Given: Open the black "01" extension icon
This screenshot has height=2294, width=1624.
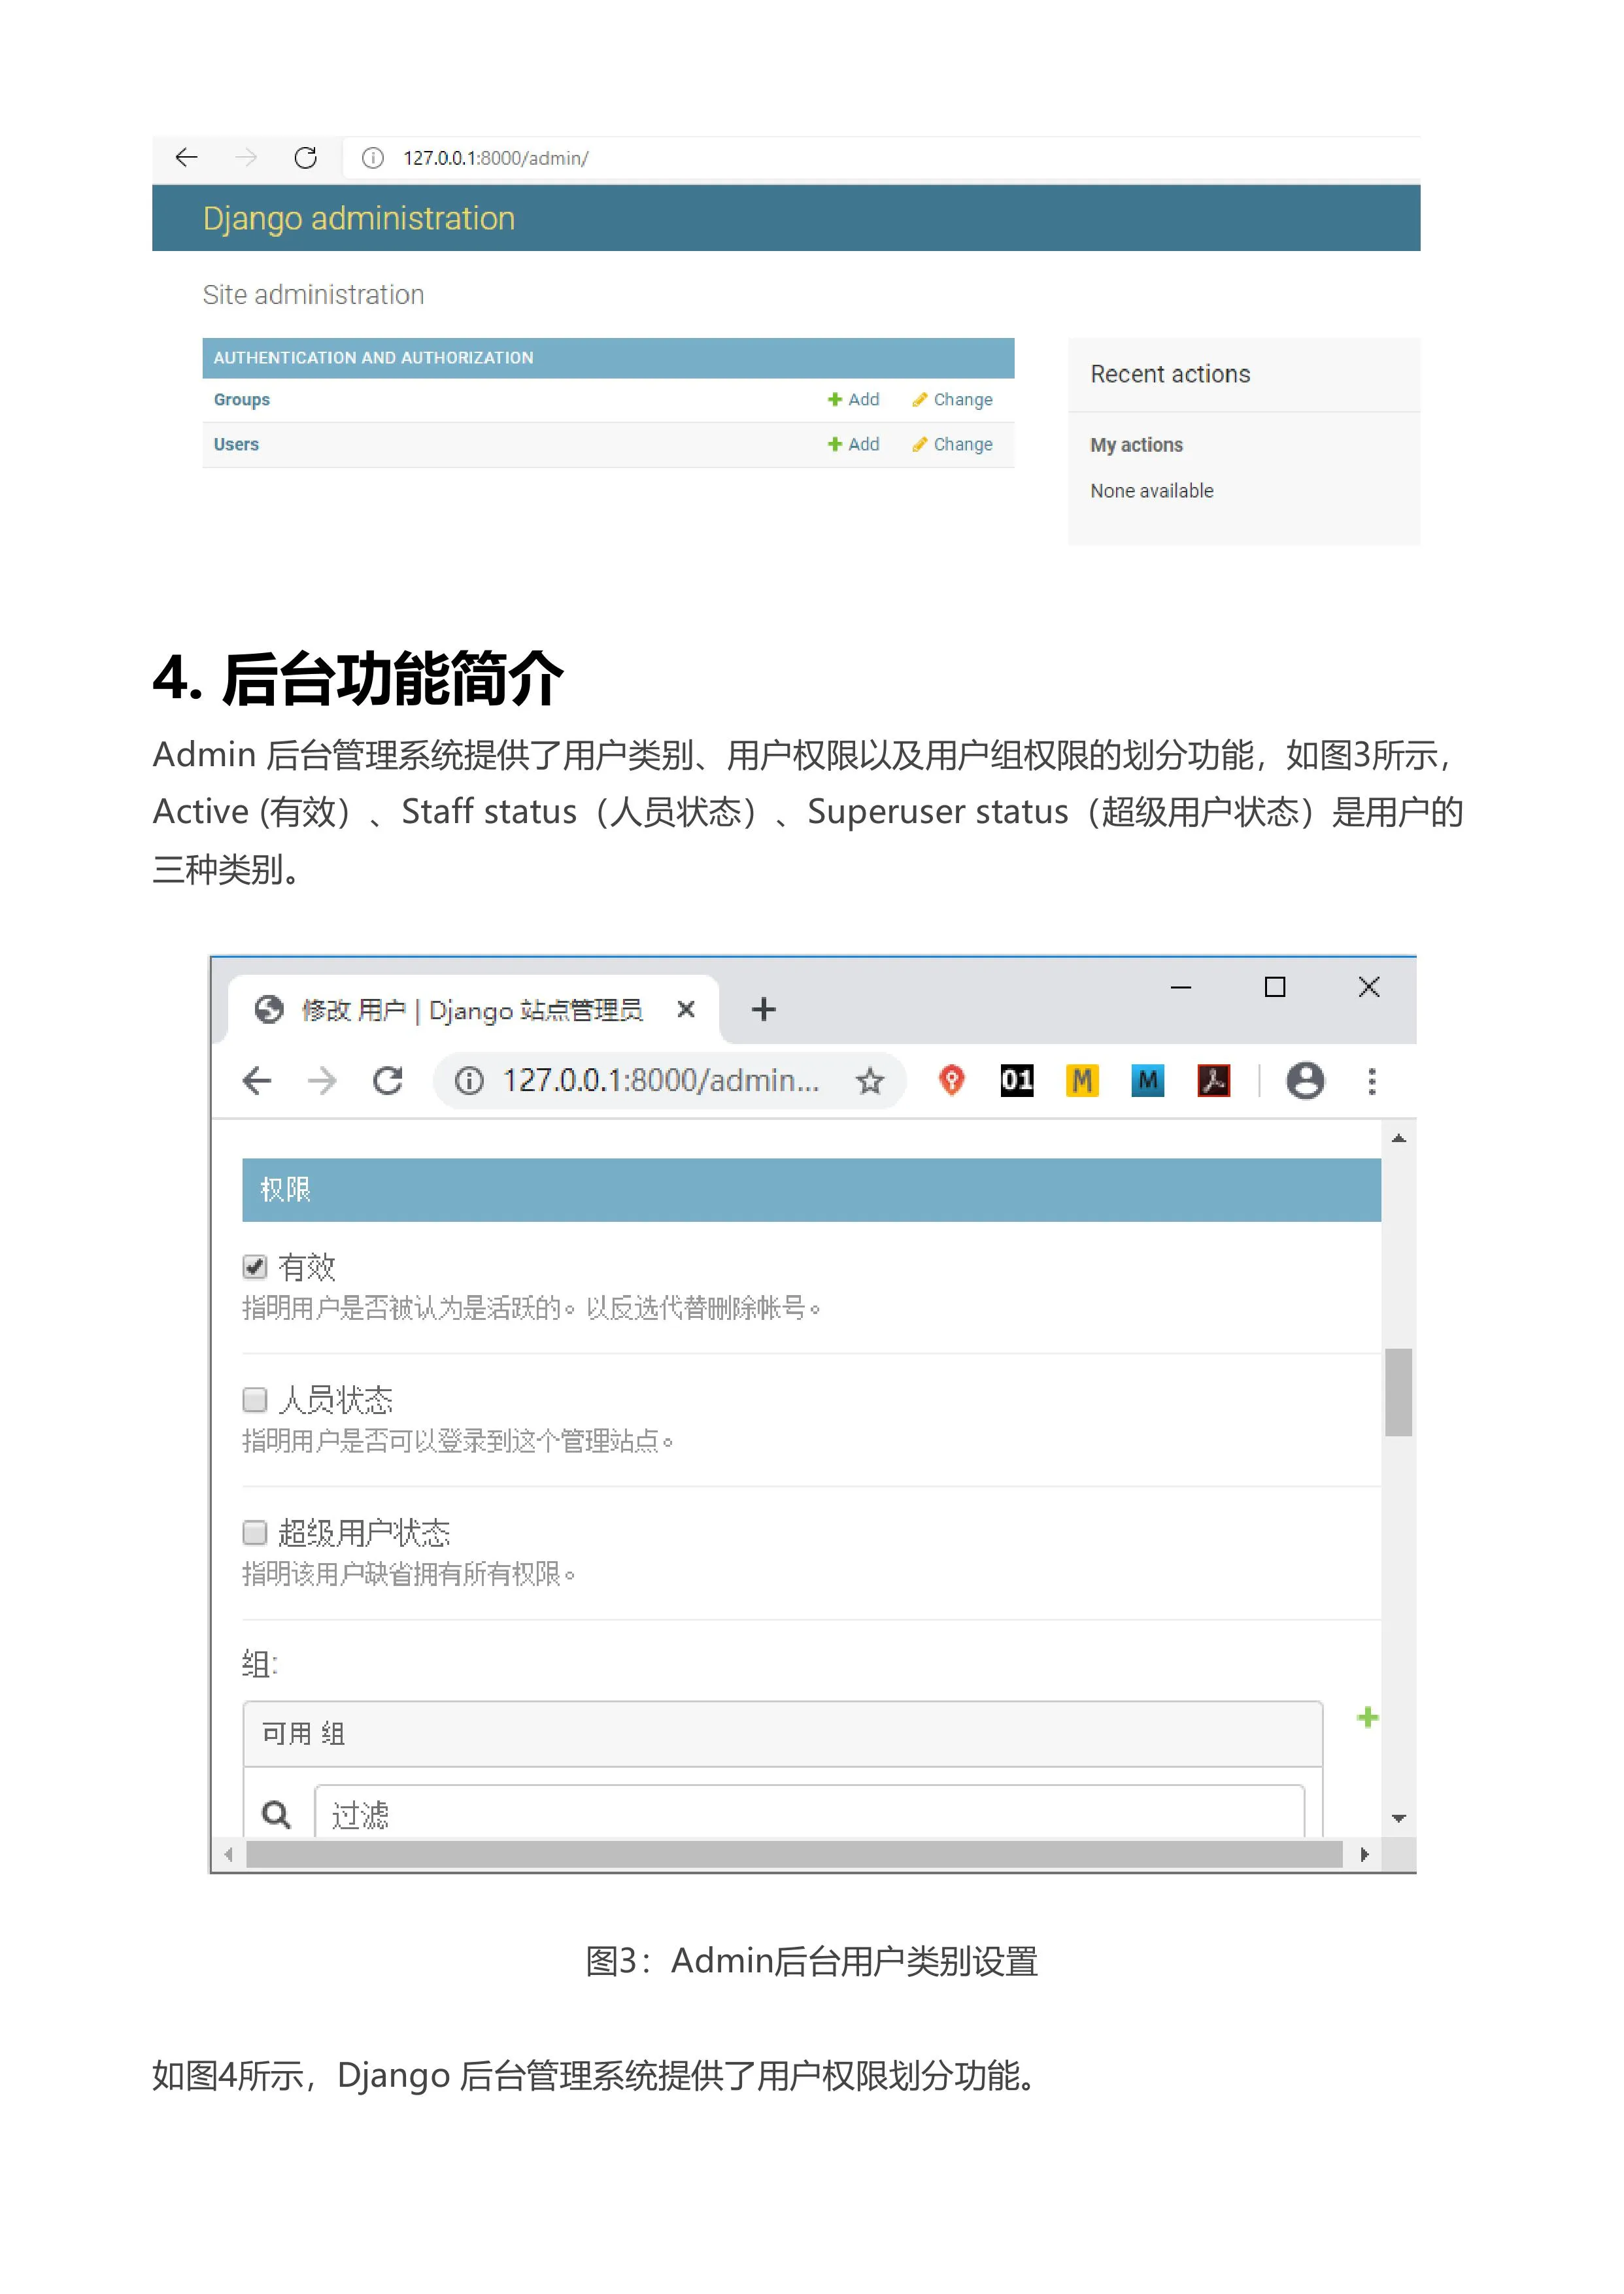Looking at the screenshot, I should (1019, 1082).
